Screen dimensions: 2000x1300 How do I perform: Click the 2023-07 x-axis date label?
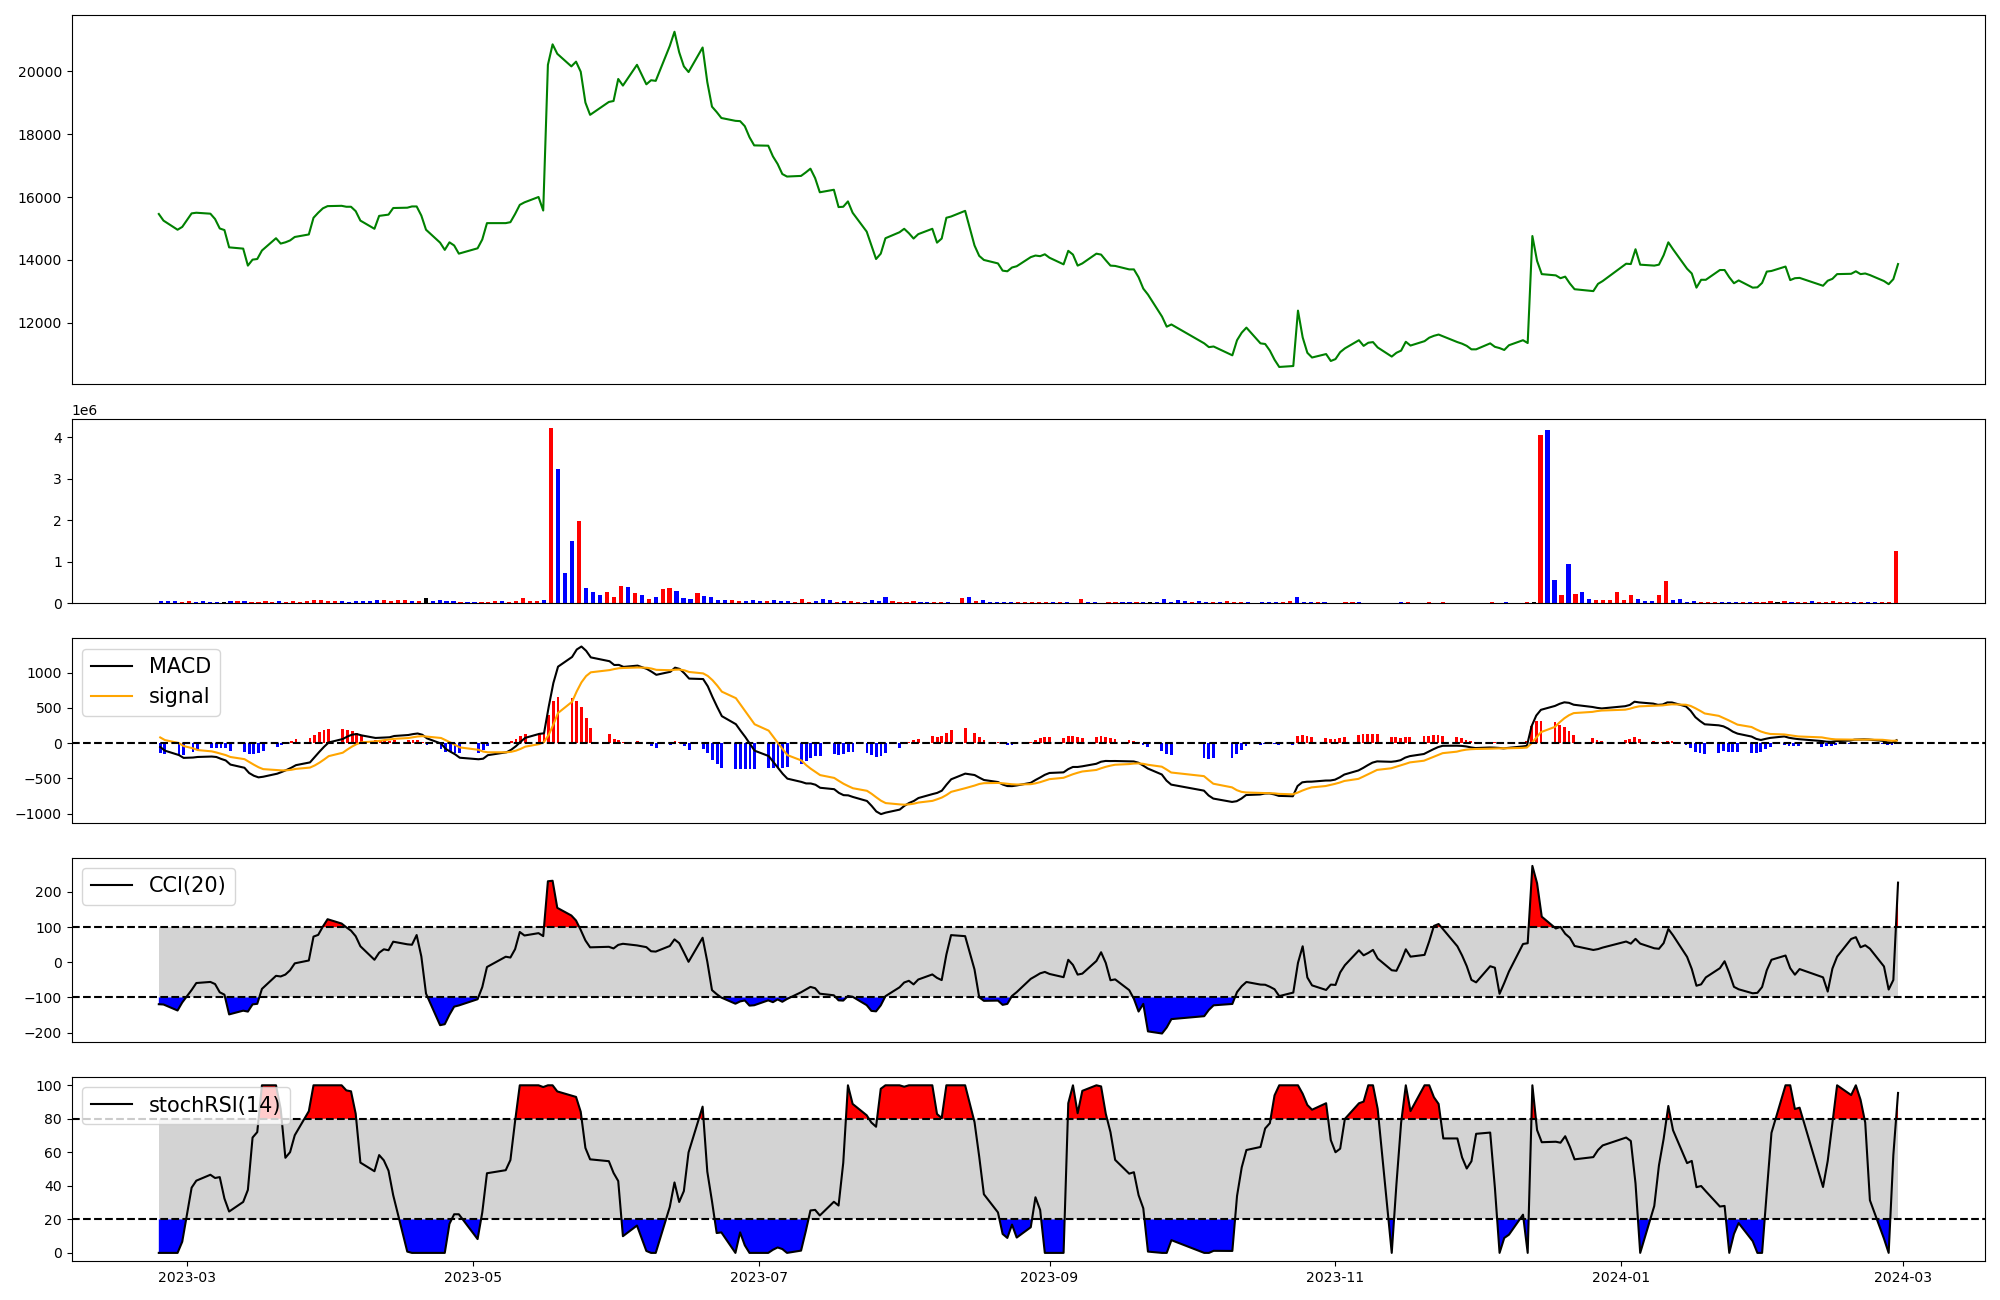[x=759, y=1277]
